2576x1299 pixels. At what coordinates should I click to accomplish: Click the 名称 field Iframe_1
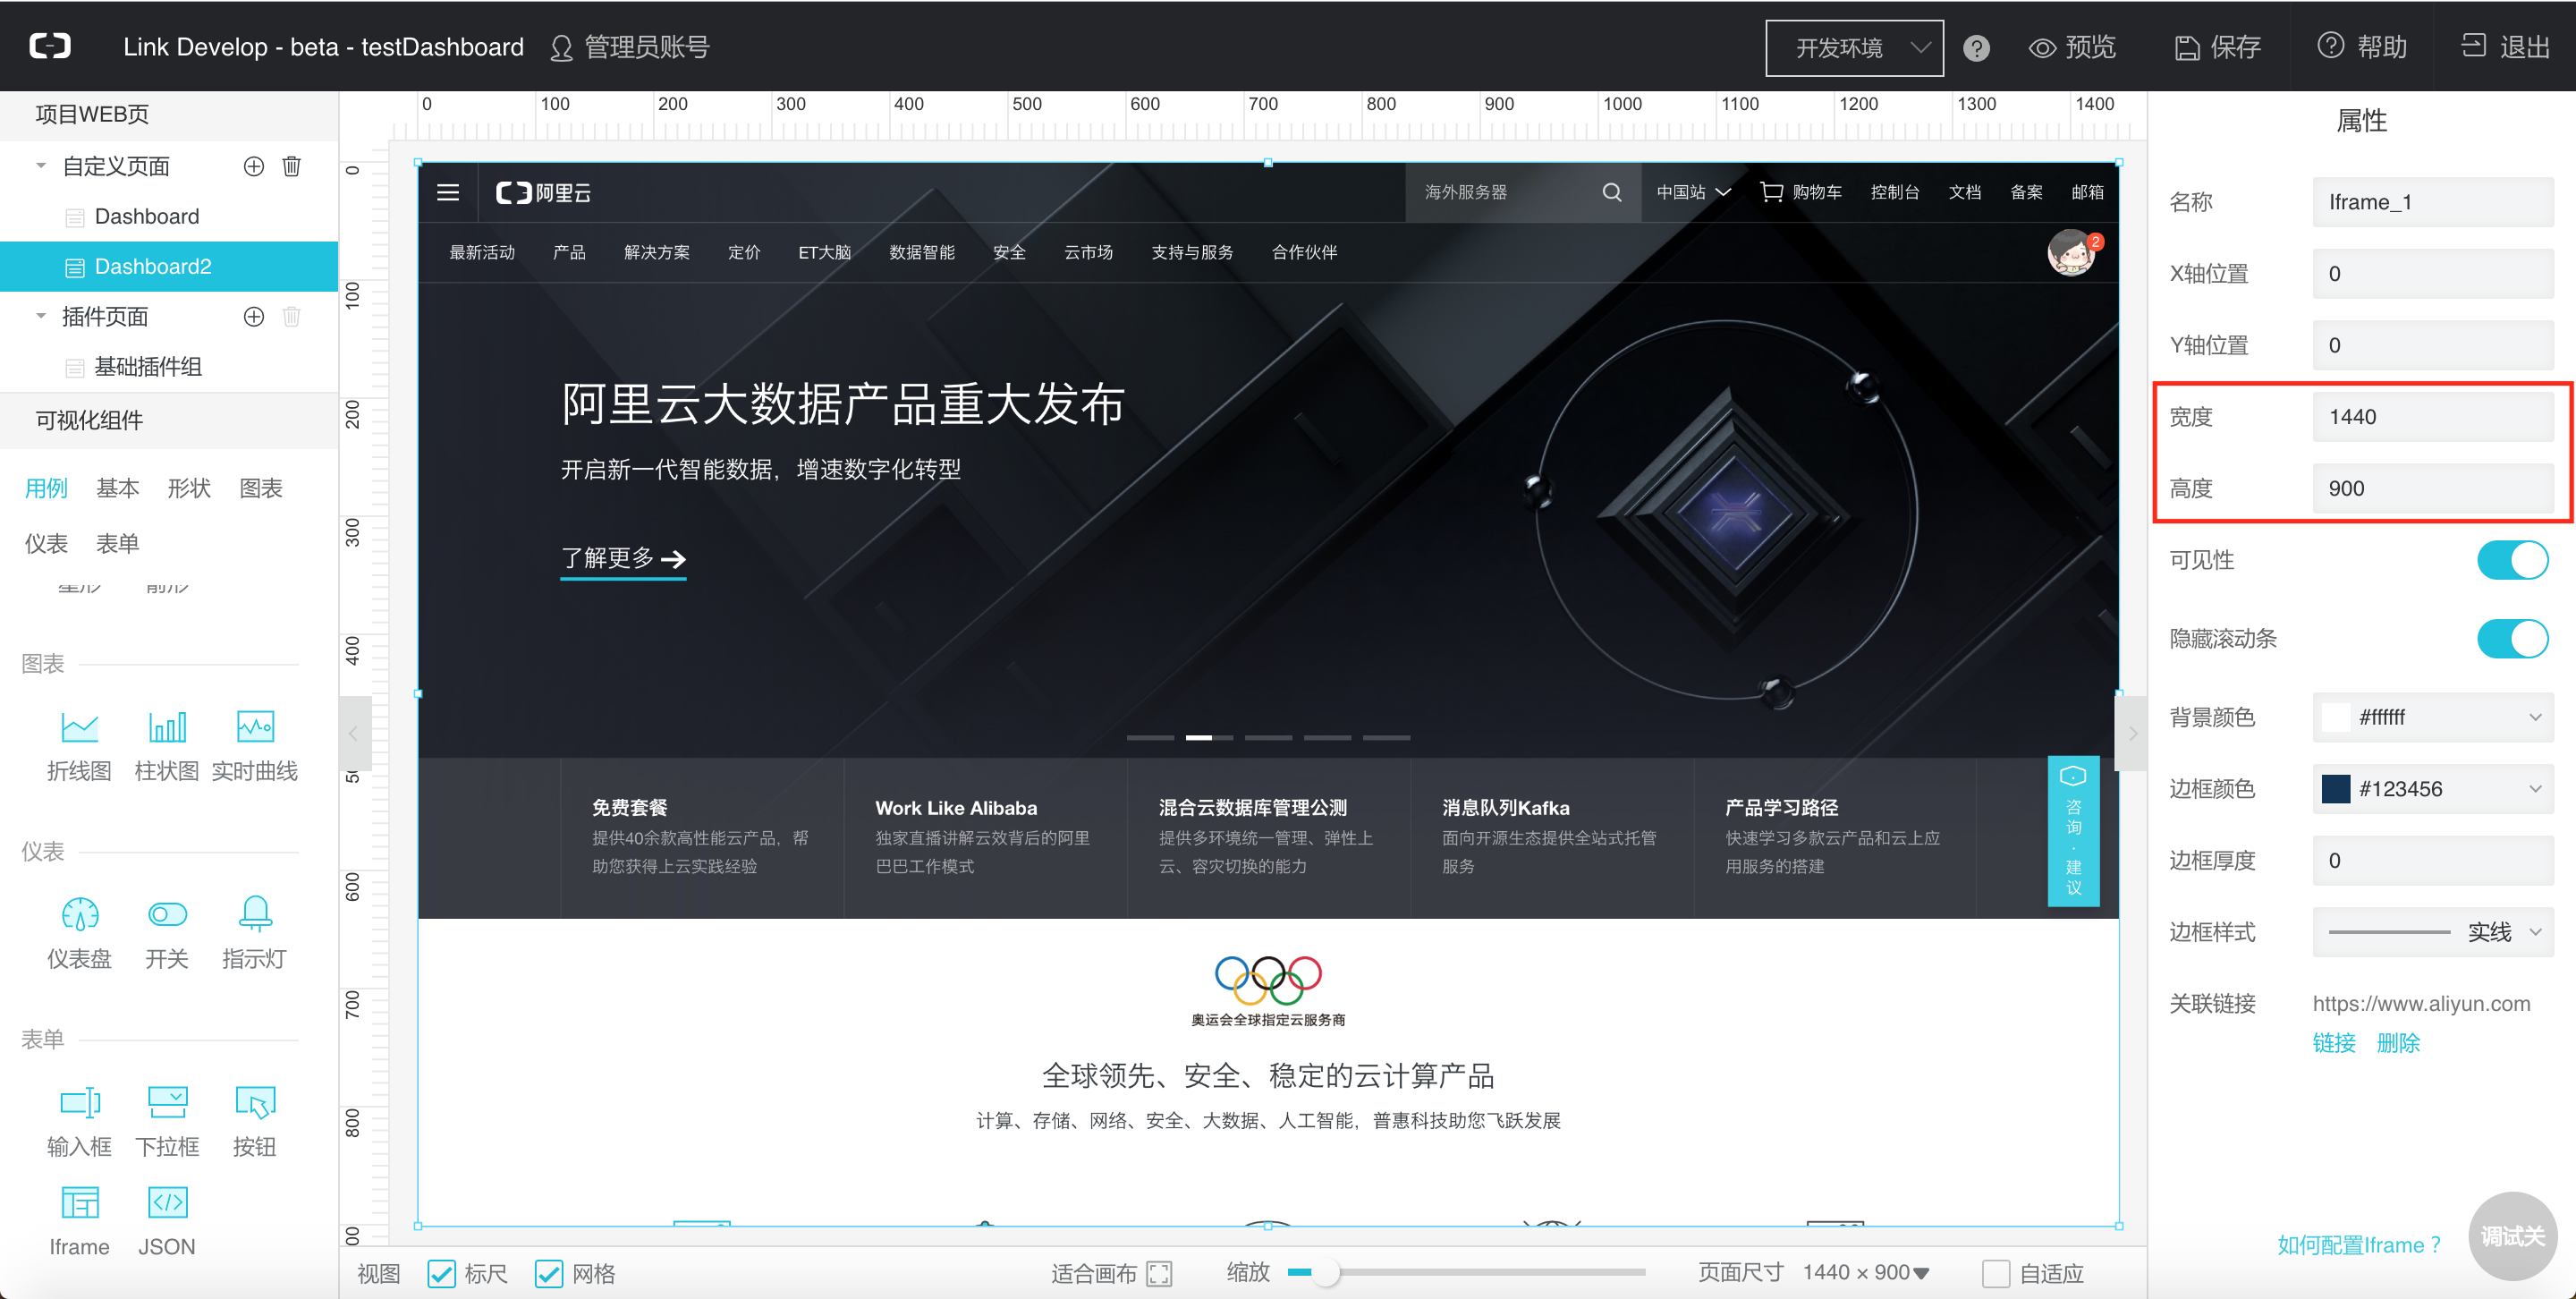click(2433, 202)
